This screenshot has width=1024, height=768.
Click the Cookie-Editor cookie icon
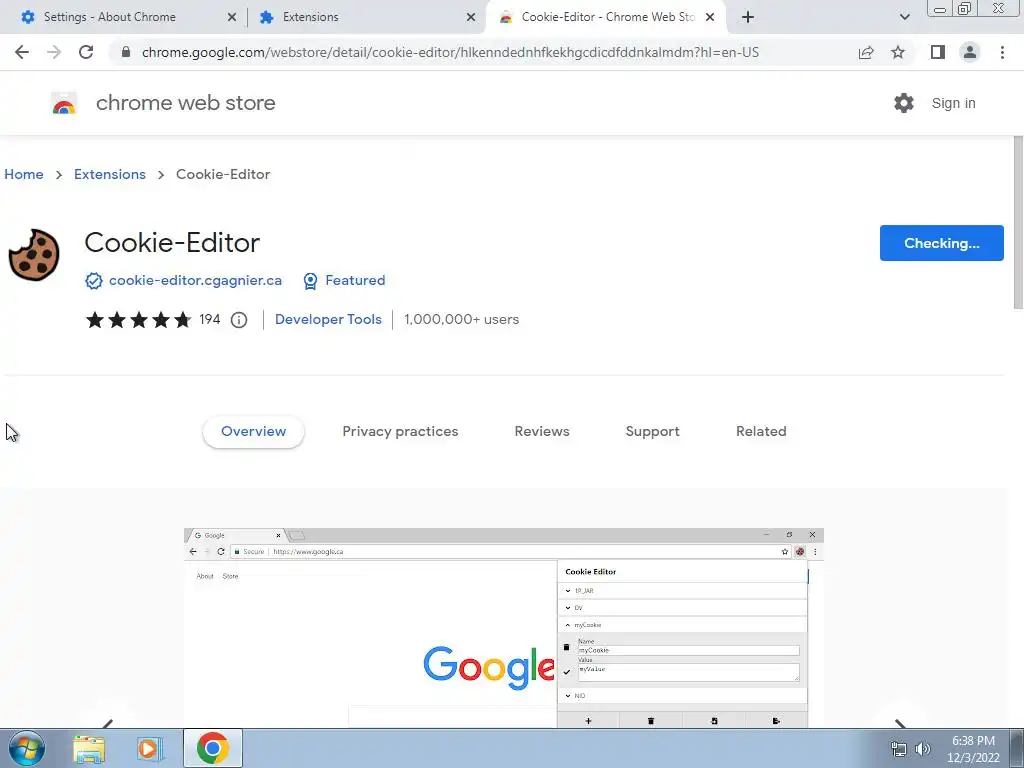(34, 255)
